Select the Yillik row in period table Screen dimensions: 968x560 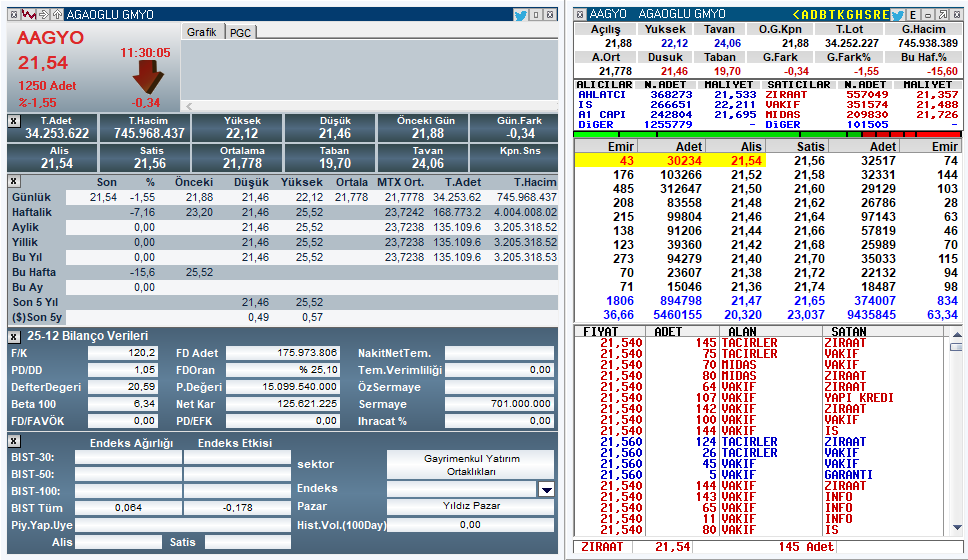283,242
